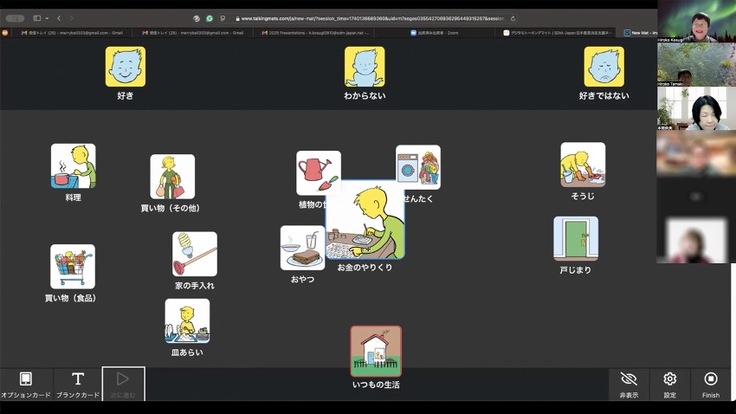Viewport: 736px width, 414px height.
Task: Click the 好き (like) face card
Action: pos(125,67)
